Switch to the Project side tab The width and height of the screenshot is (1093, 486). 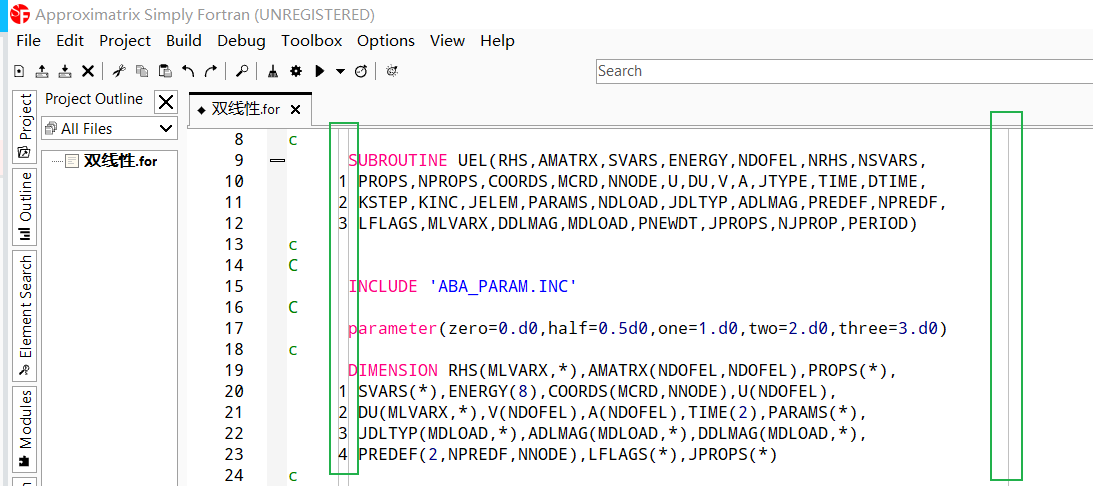pos(24,126)
